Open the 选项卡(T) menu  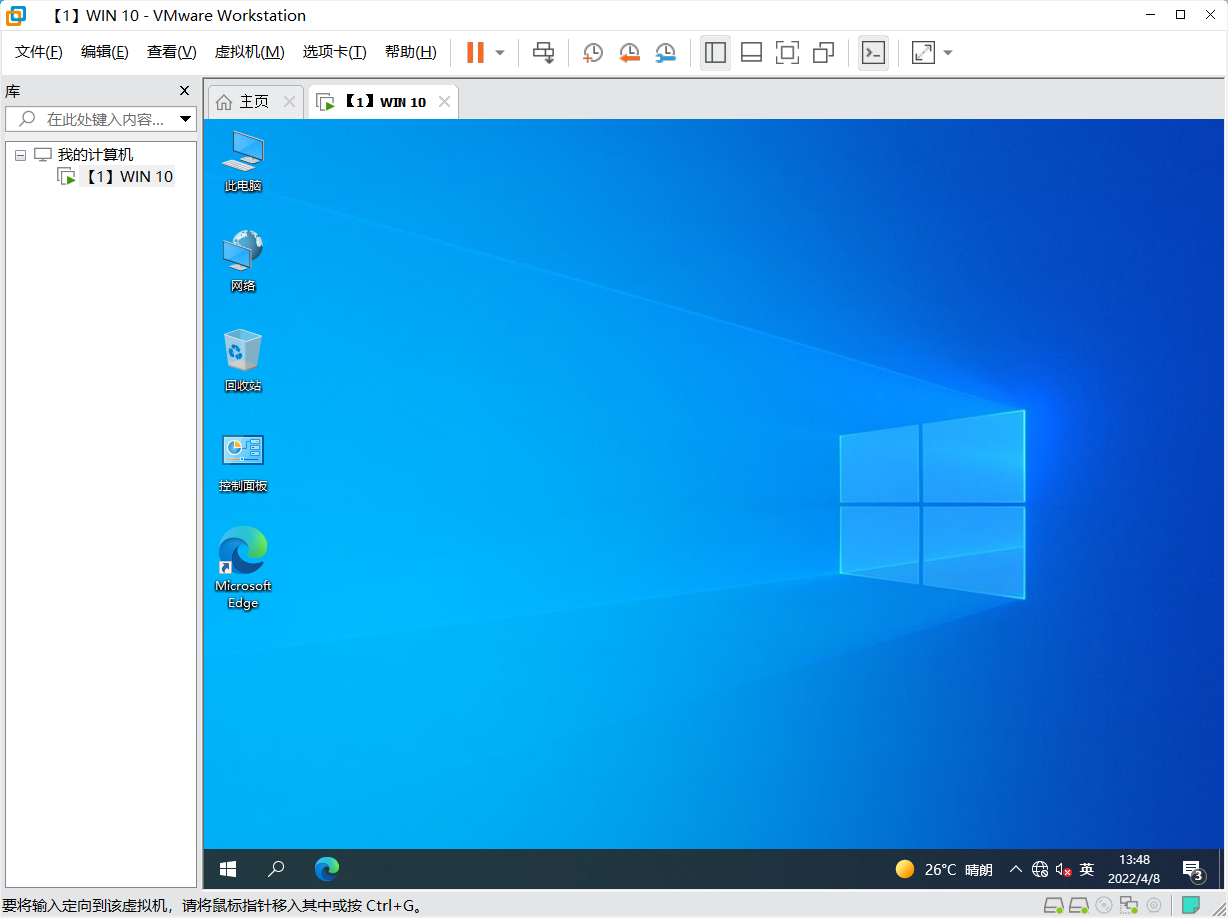[x=335, y=52]
